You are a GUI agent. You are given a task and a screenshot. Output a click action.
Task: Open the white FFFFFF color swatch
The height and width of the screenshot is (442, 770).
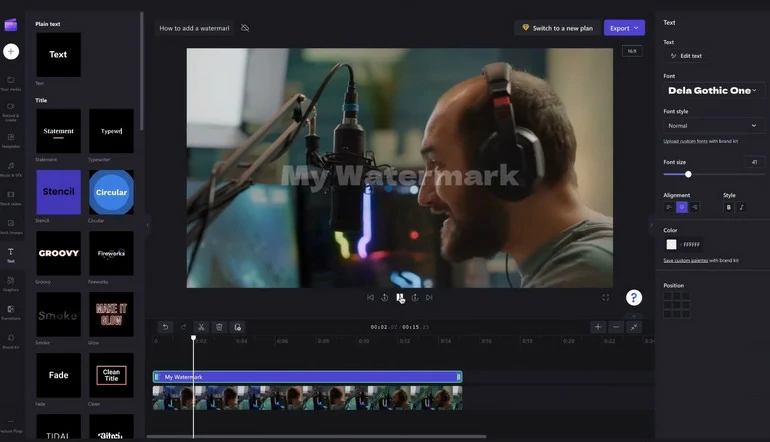pos(672,244)
